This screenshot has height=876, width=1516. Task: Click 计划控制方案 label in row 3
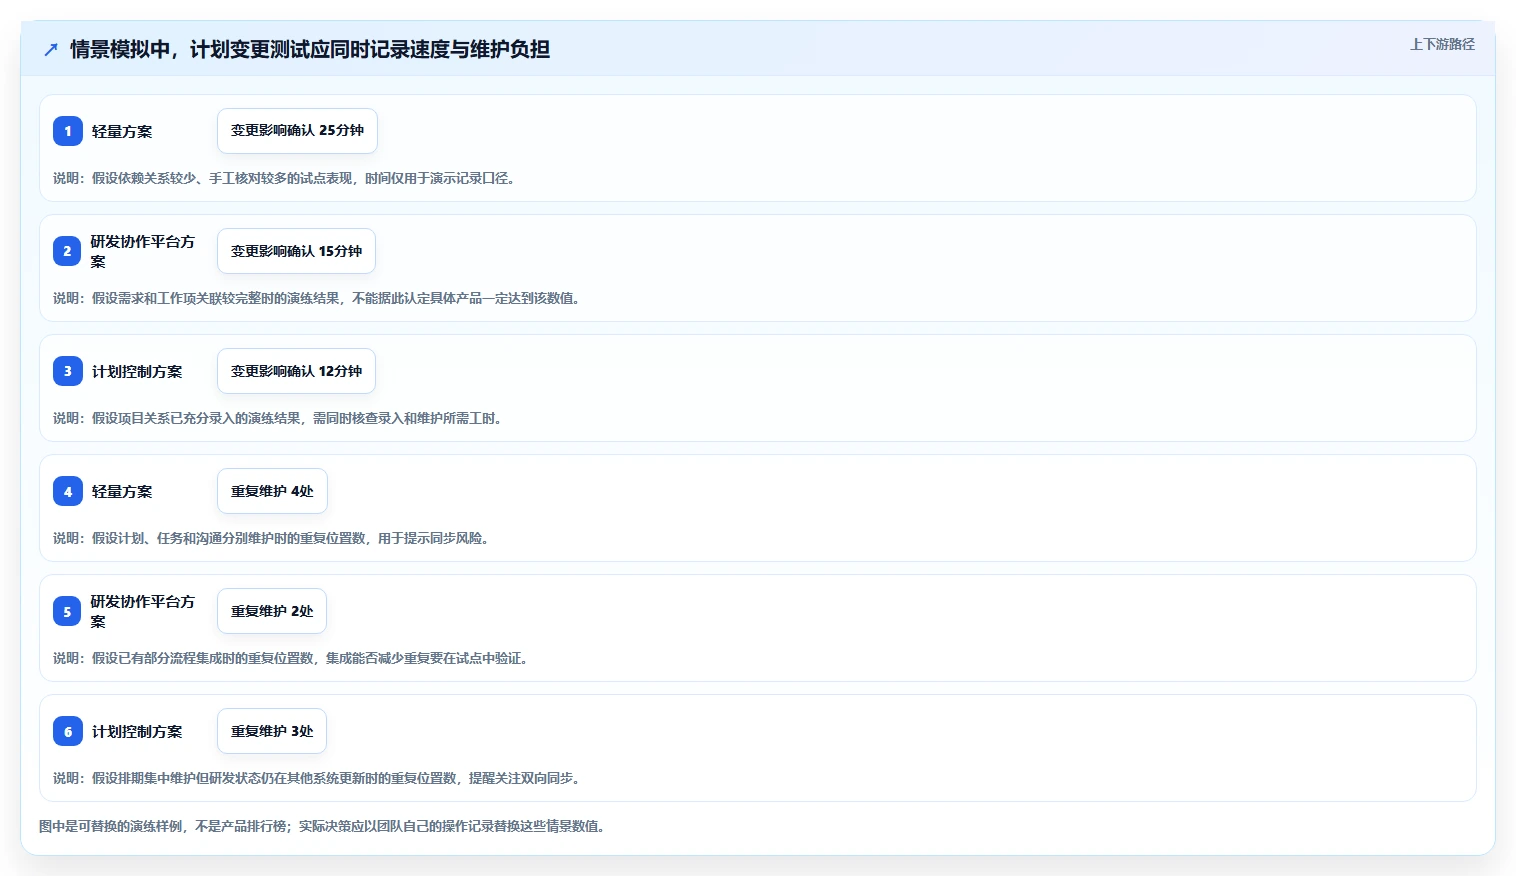pyautogui.click(x=137, y=371)
